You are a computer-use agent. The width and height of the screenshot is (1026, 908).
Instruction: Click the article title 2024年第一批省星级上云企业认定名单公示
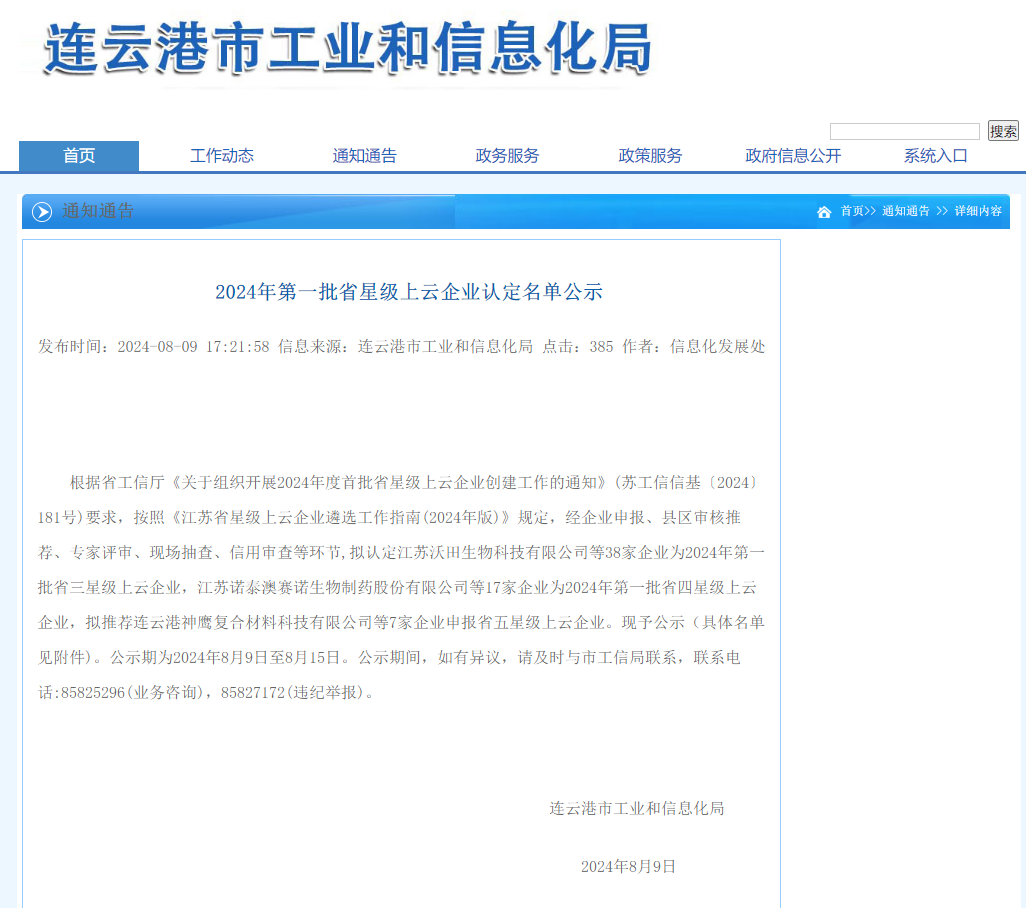(x=409, y=292)
